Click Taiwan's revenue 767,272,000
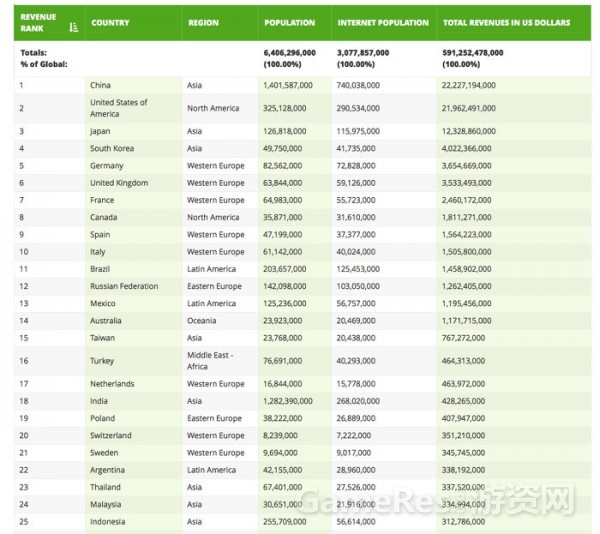600x534 pixels. tap(463, 338)
